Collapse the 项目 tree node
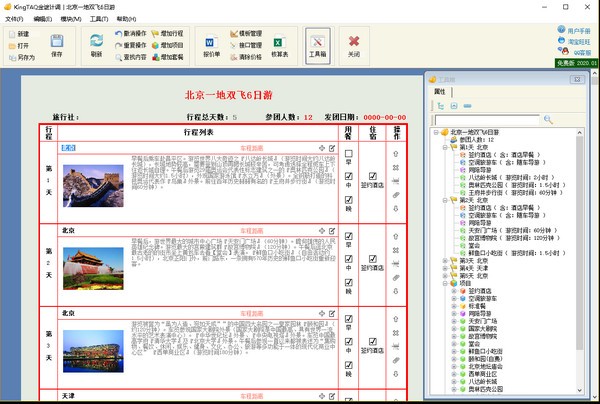Image resolution: width=600 pixels, height=404 pixels. click(x=445, y=283)
